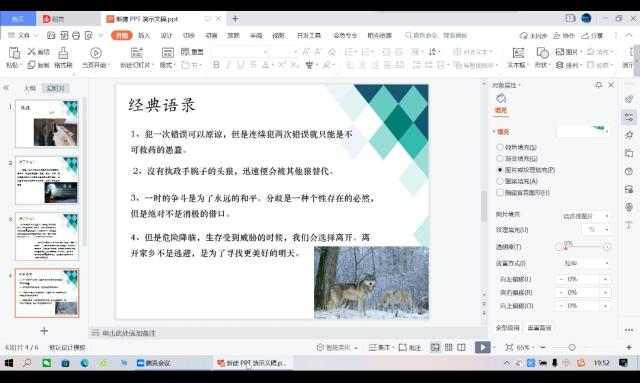The width and height of the screenshot is (640, 383).
Task: Click the help question-mark sidebar icon
Action: pos(629,171)
